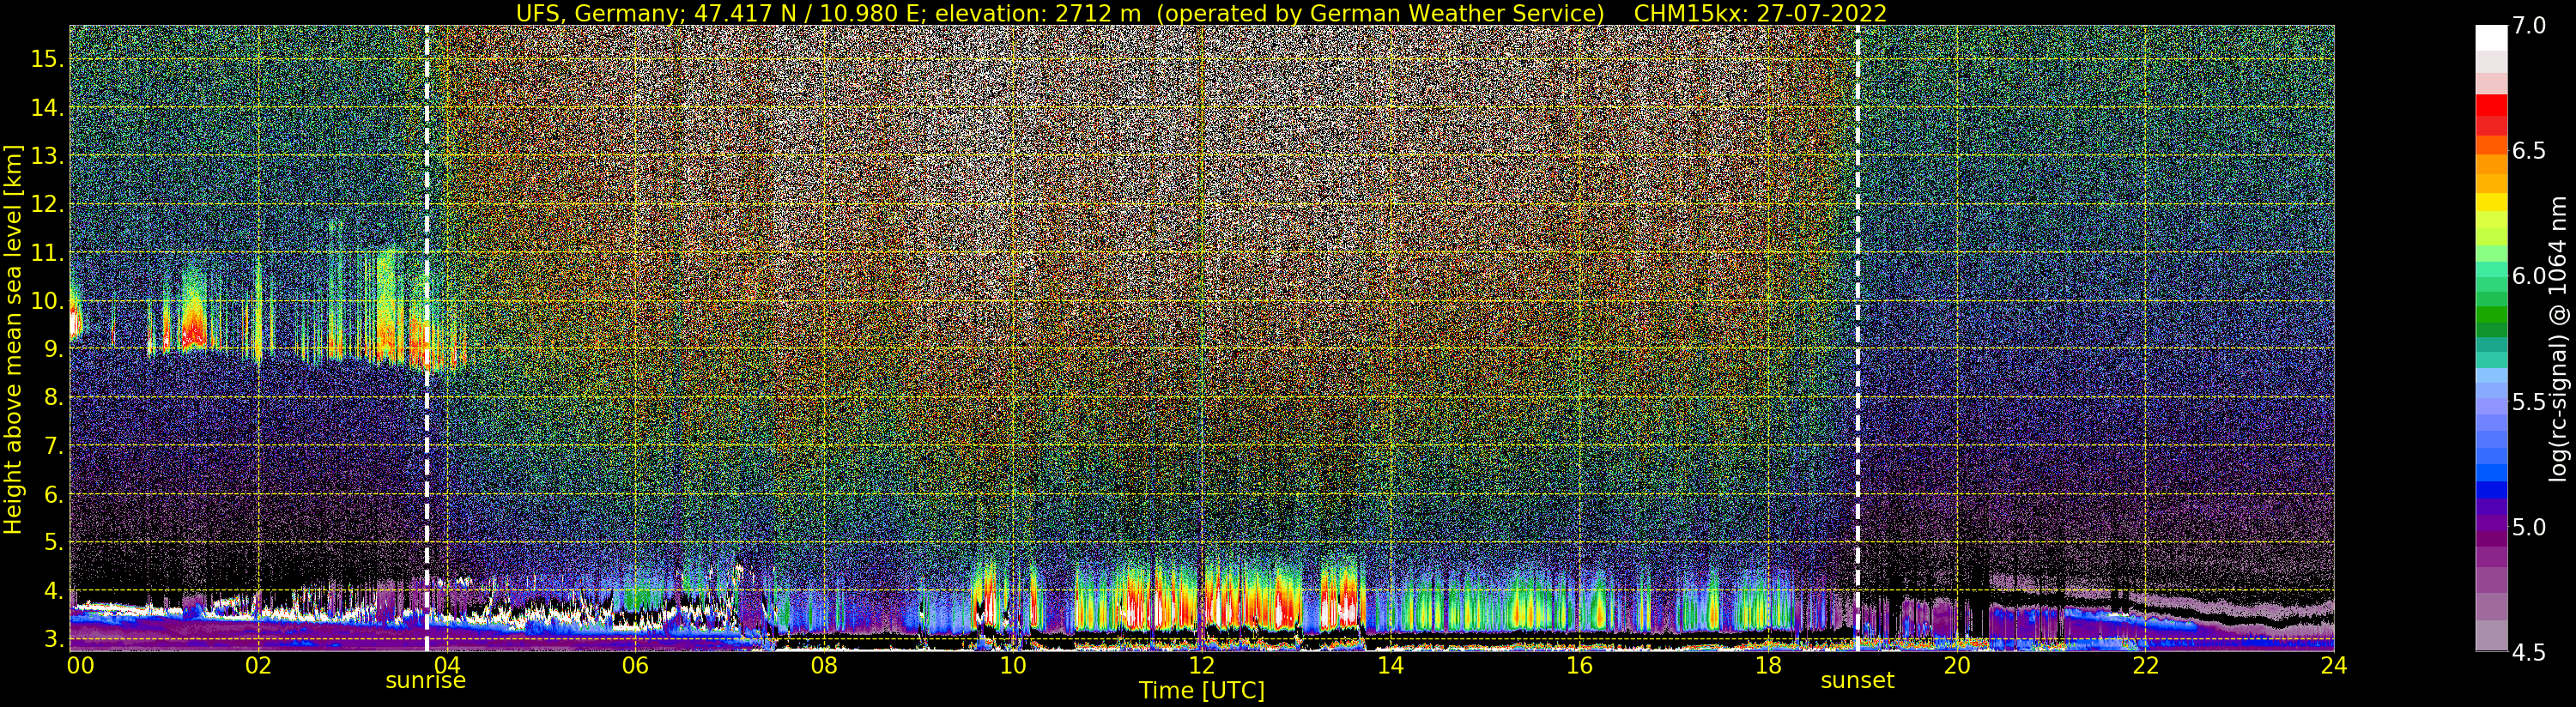Click the height tick label "11."
2576x707 pixels.
(x=47, y=253)
